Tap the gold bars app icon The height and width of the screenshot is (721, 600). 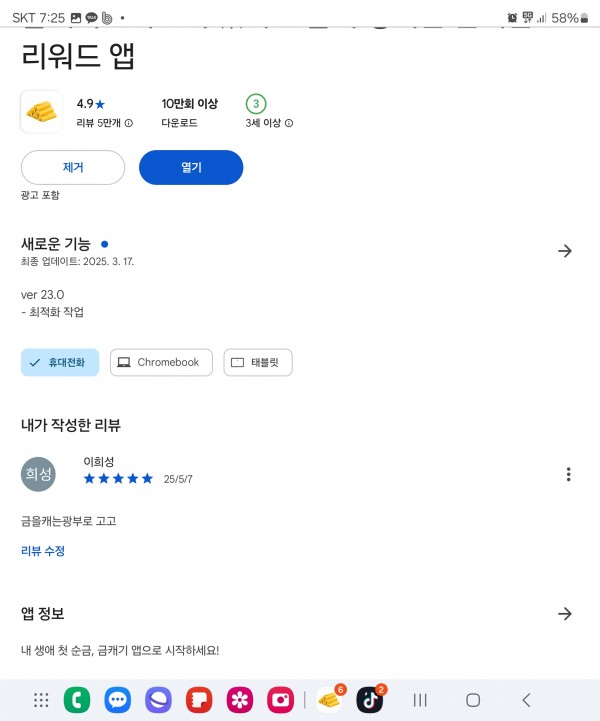coord(41,112)
